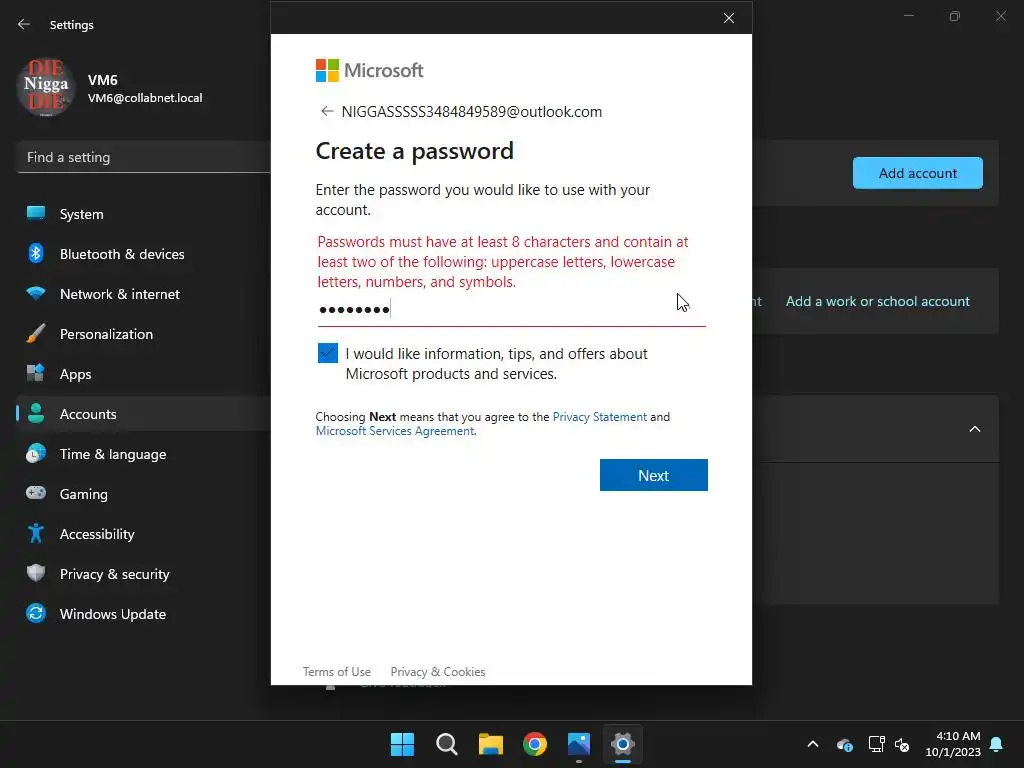Click the Windows Update refresh icon
The width and height of the screenshot is (1024, 768).
[x=36, y=613]
